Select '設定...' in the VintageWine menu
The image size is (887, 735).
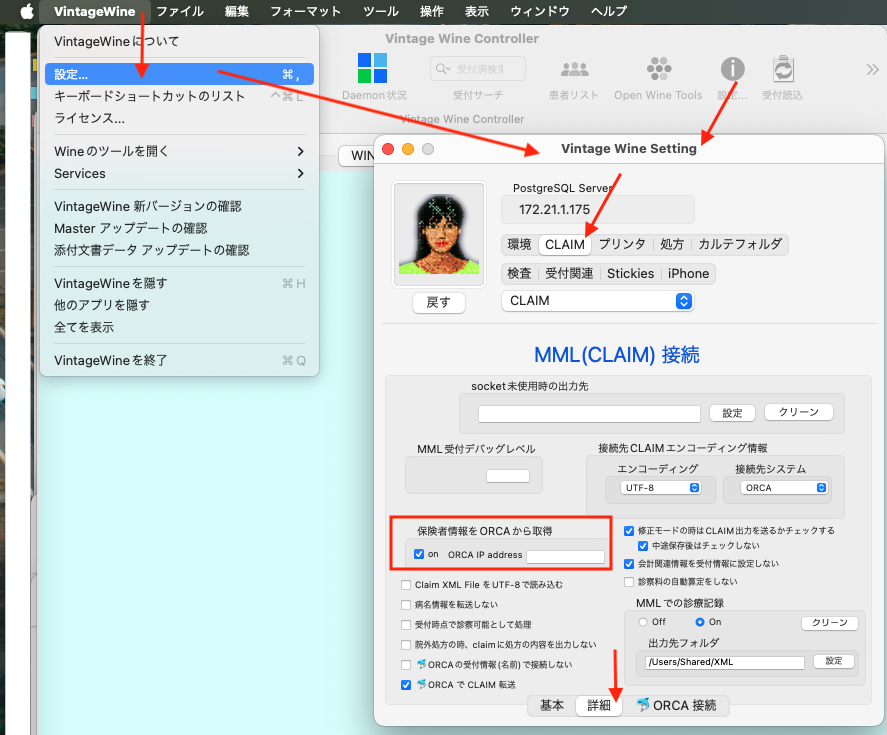(180, 74)
